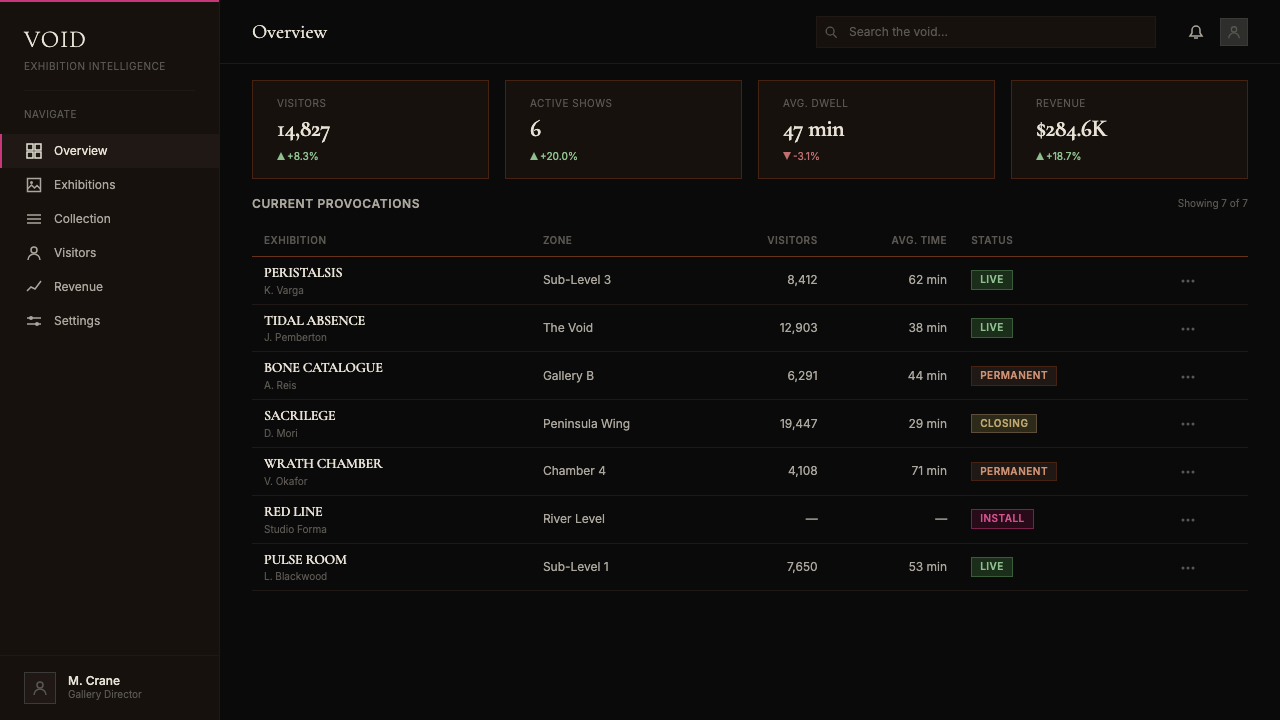
Task: Navigate to the Settings section
Action: [x=110, y=321]
